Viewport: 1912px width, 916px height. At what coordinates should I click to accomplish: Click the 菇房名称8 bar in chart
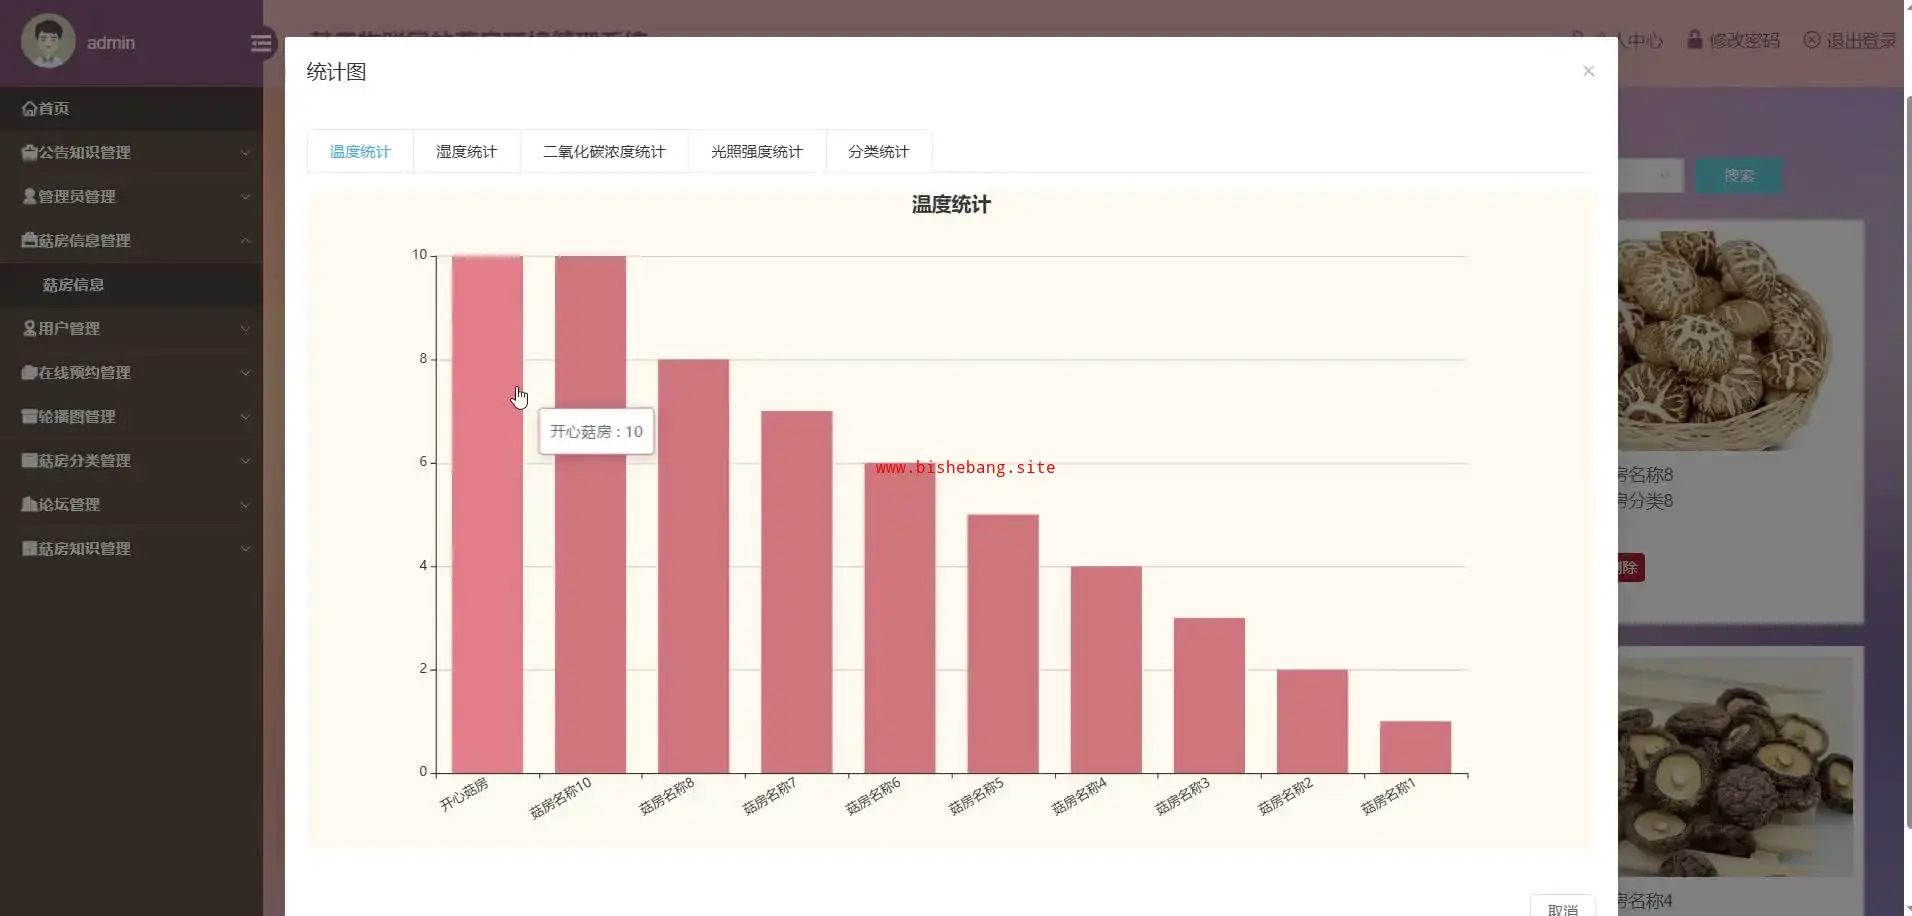pyautogui.click(x=693, y=565)
